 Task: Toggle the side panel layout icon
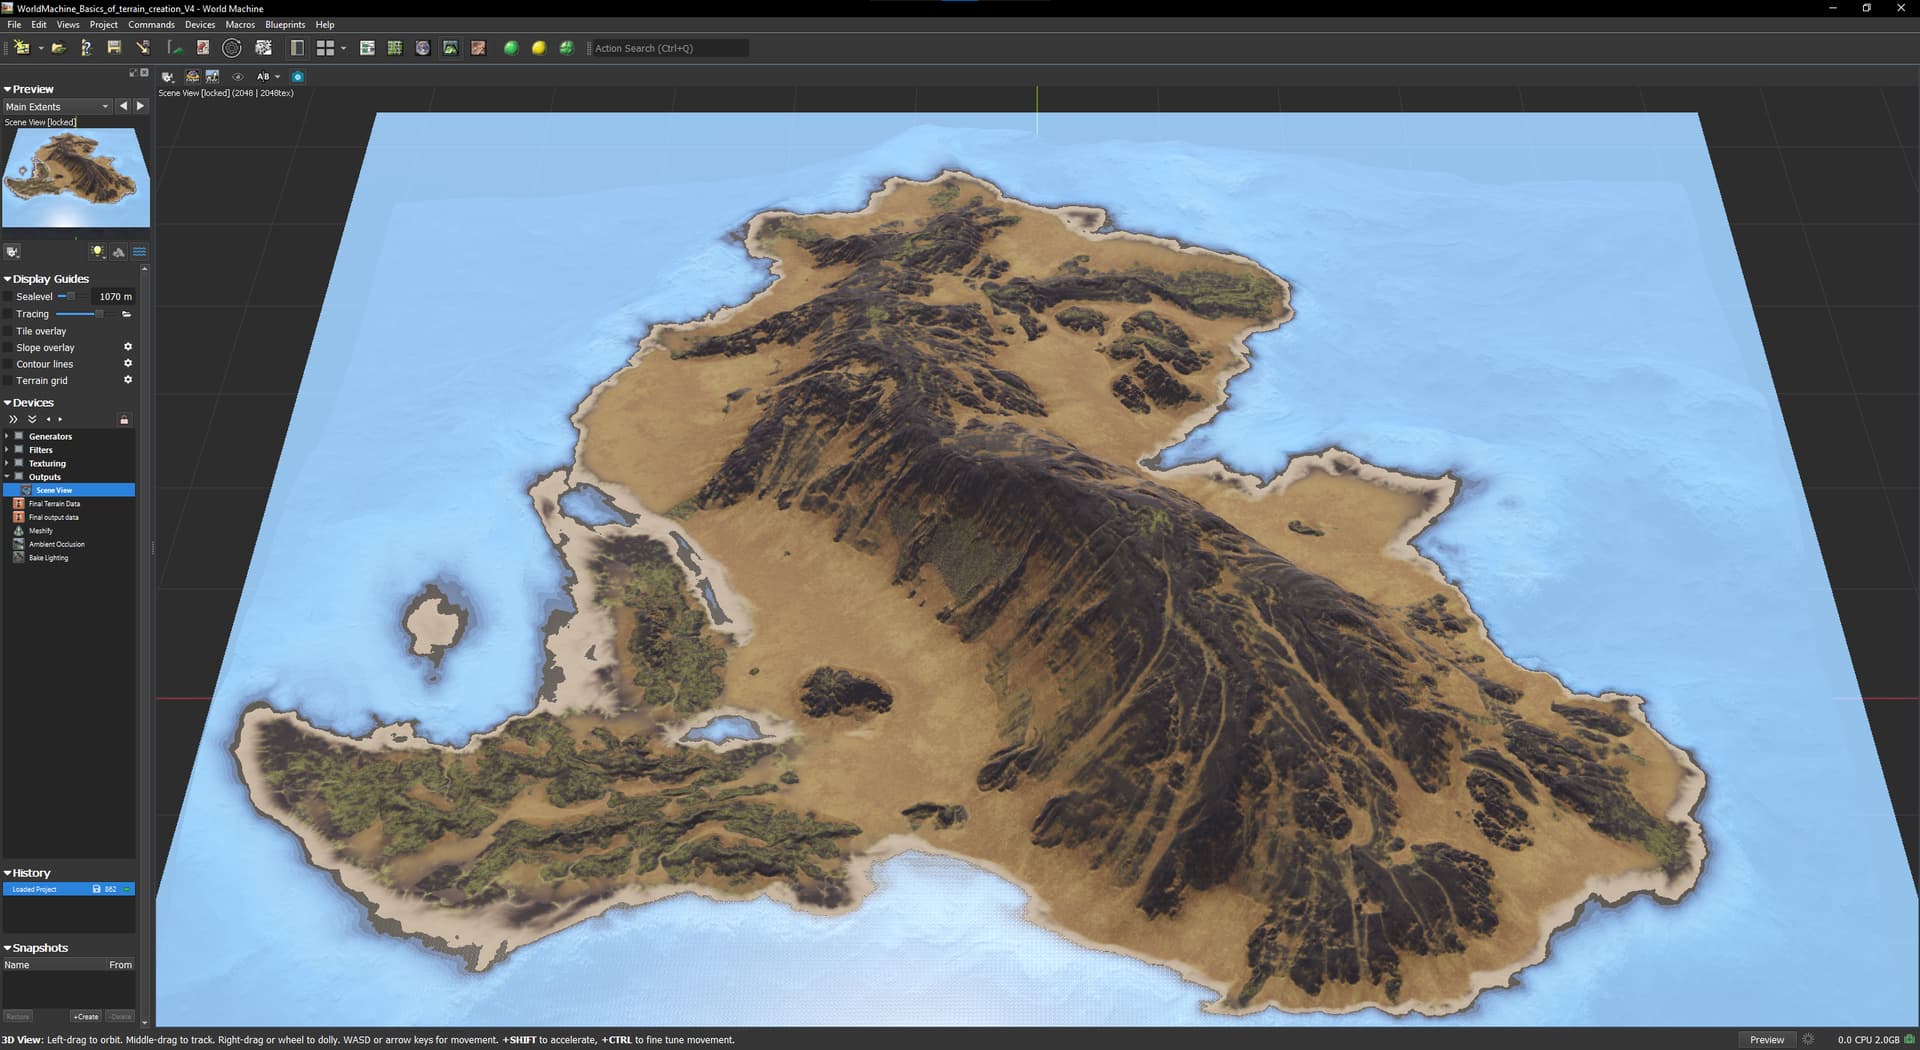coord(297,48)
